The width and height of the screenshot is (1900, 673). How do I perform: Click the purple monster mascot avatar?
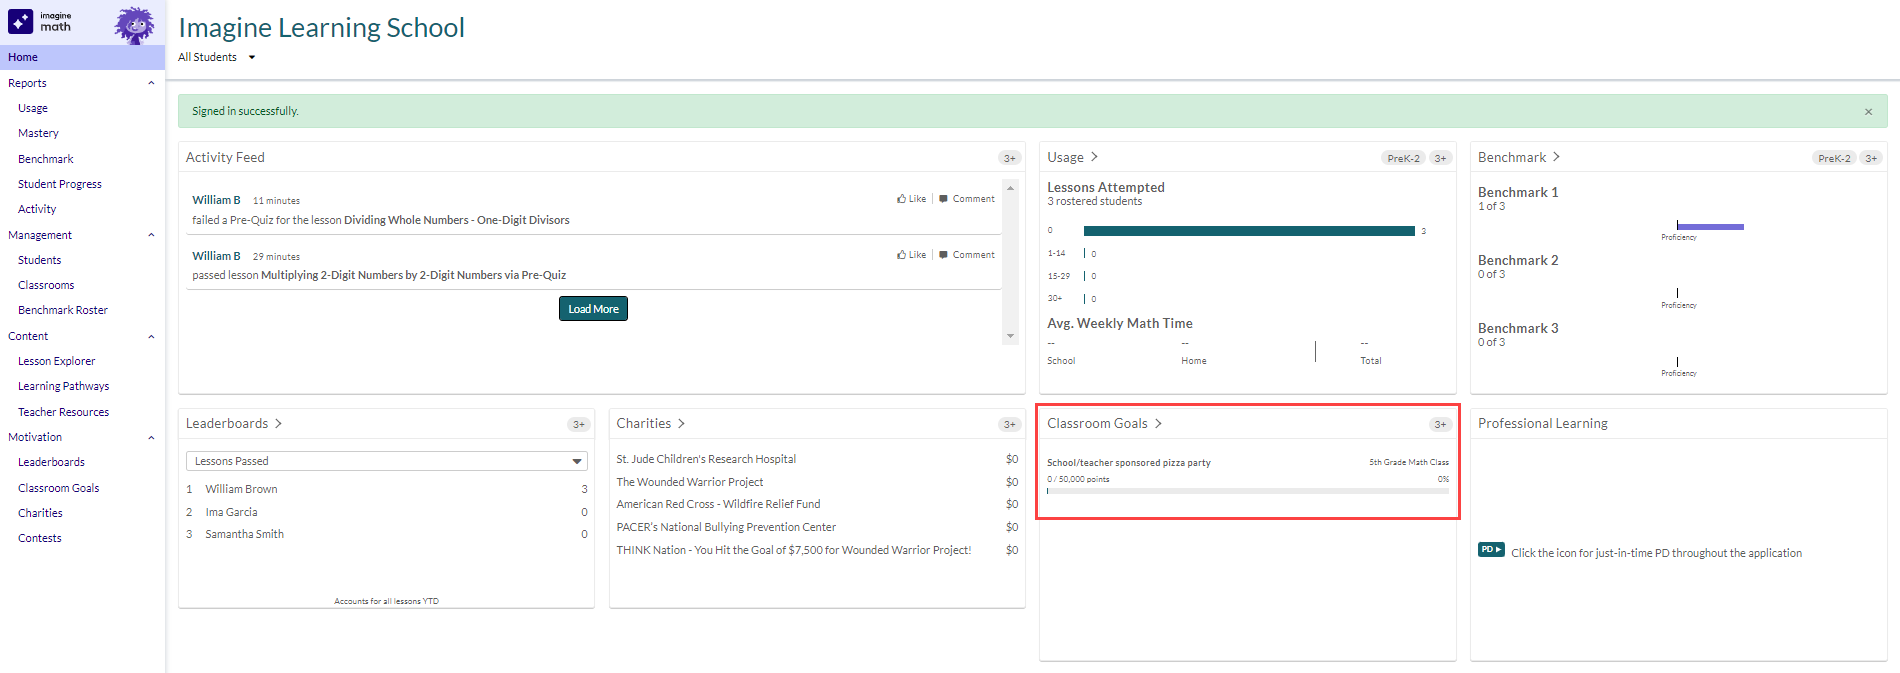134,24
